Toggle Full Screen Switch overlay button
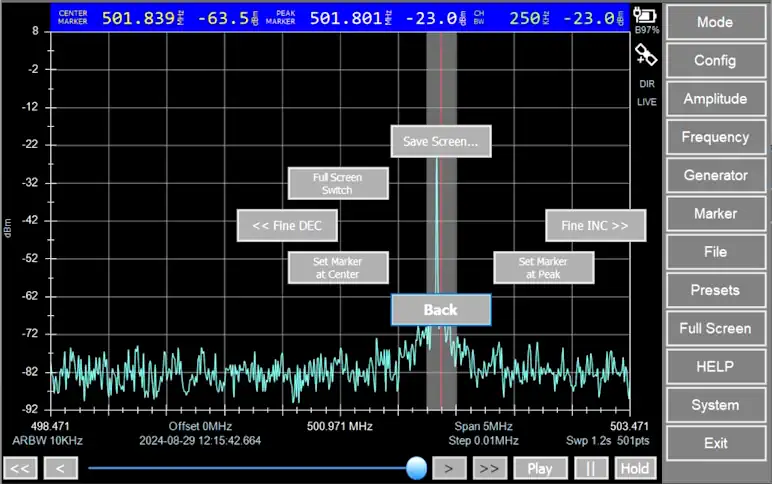 pos(337,184)
